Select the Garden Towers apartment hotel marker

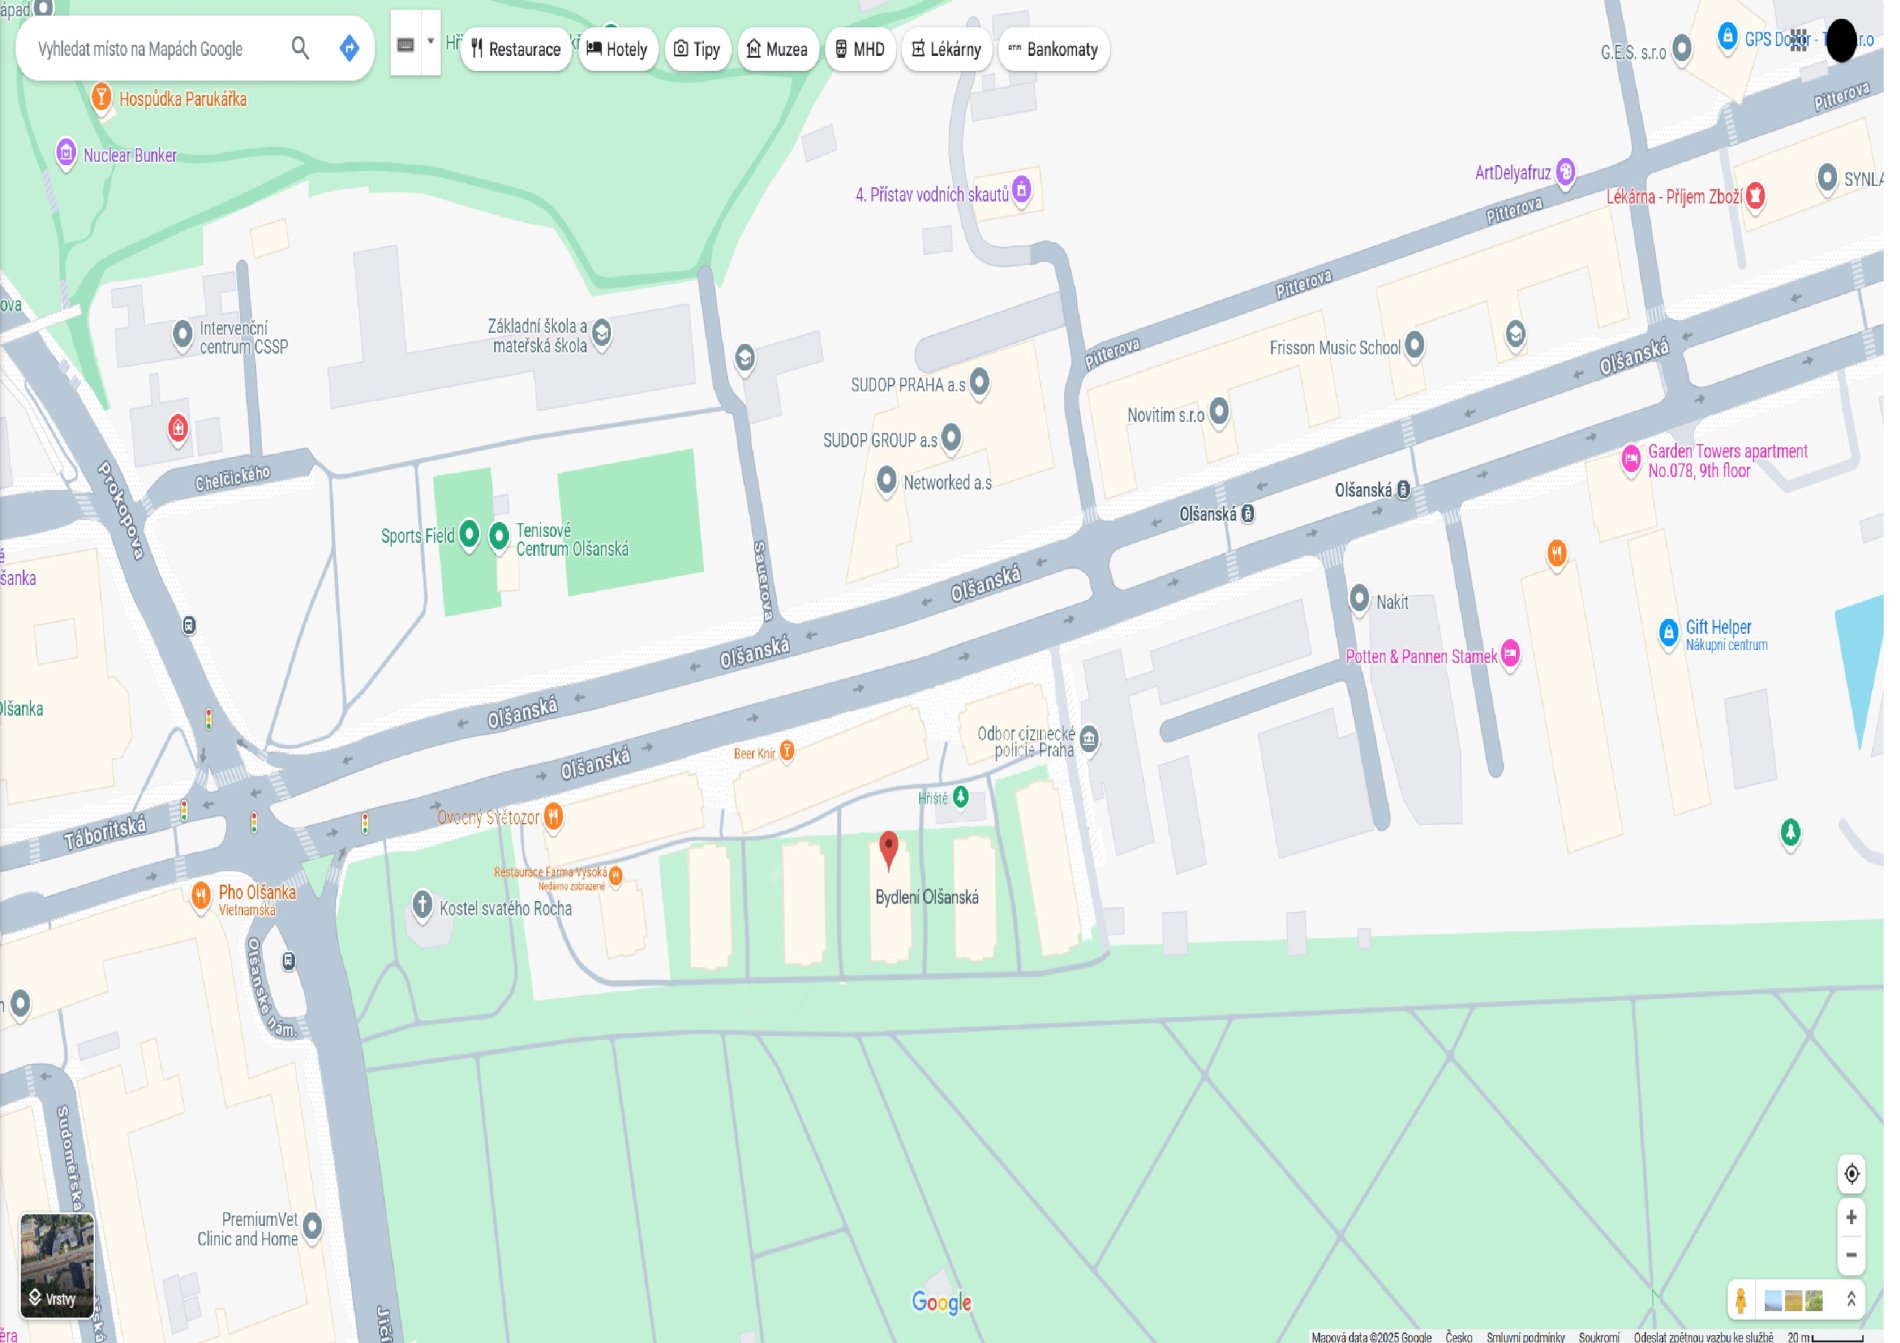point(1631,459)
